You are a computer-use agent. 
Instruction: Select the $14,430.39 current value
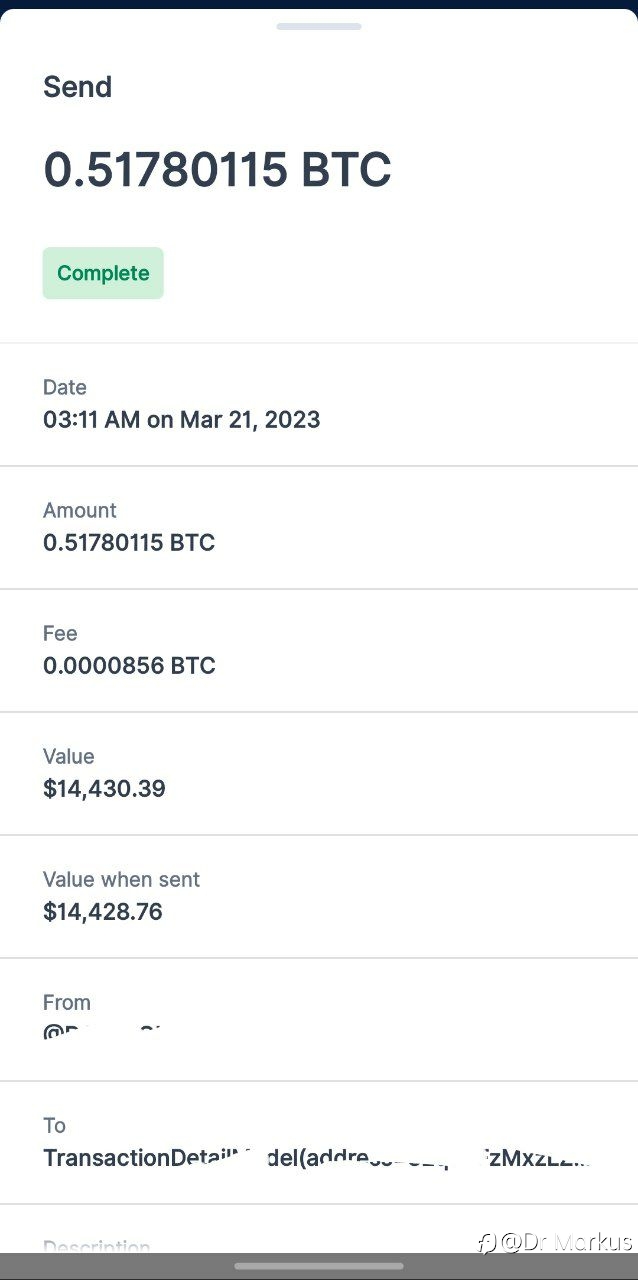click(104, 788)
